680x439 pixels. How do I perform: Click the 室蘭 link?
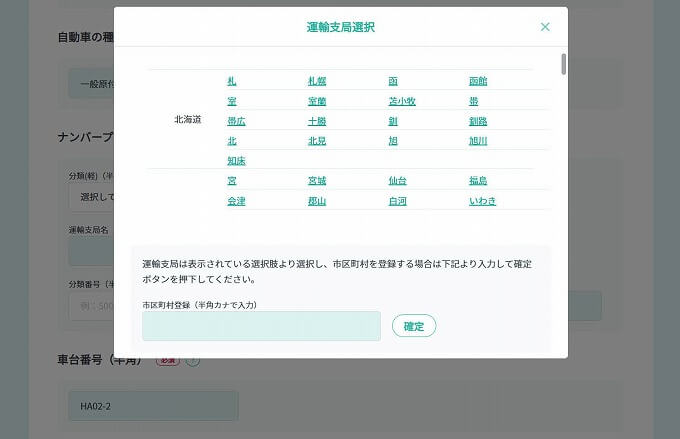[317, 101]
